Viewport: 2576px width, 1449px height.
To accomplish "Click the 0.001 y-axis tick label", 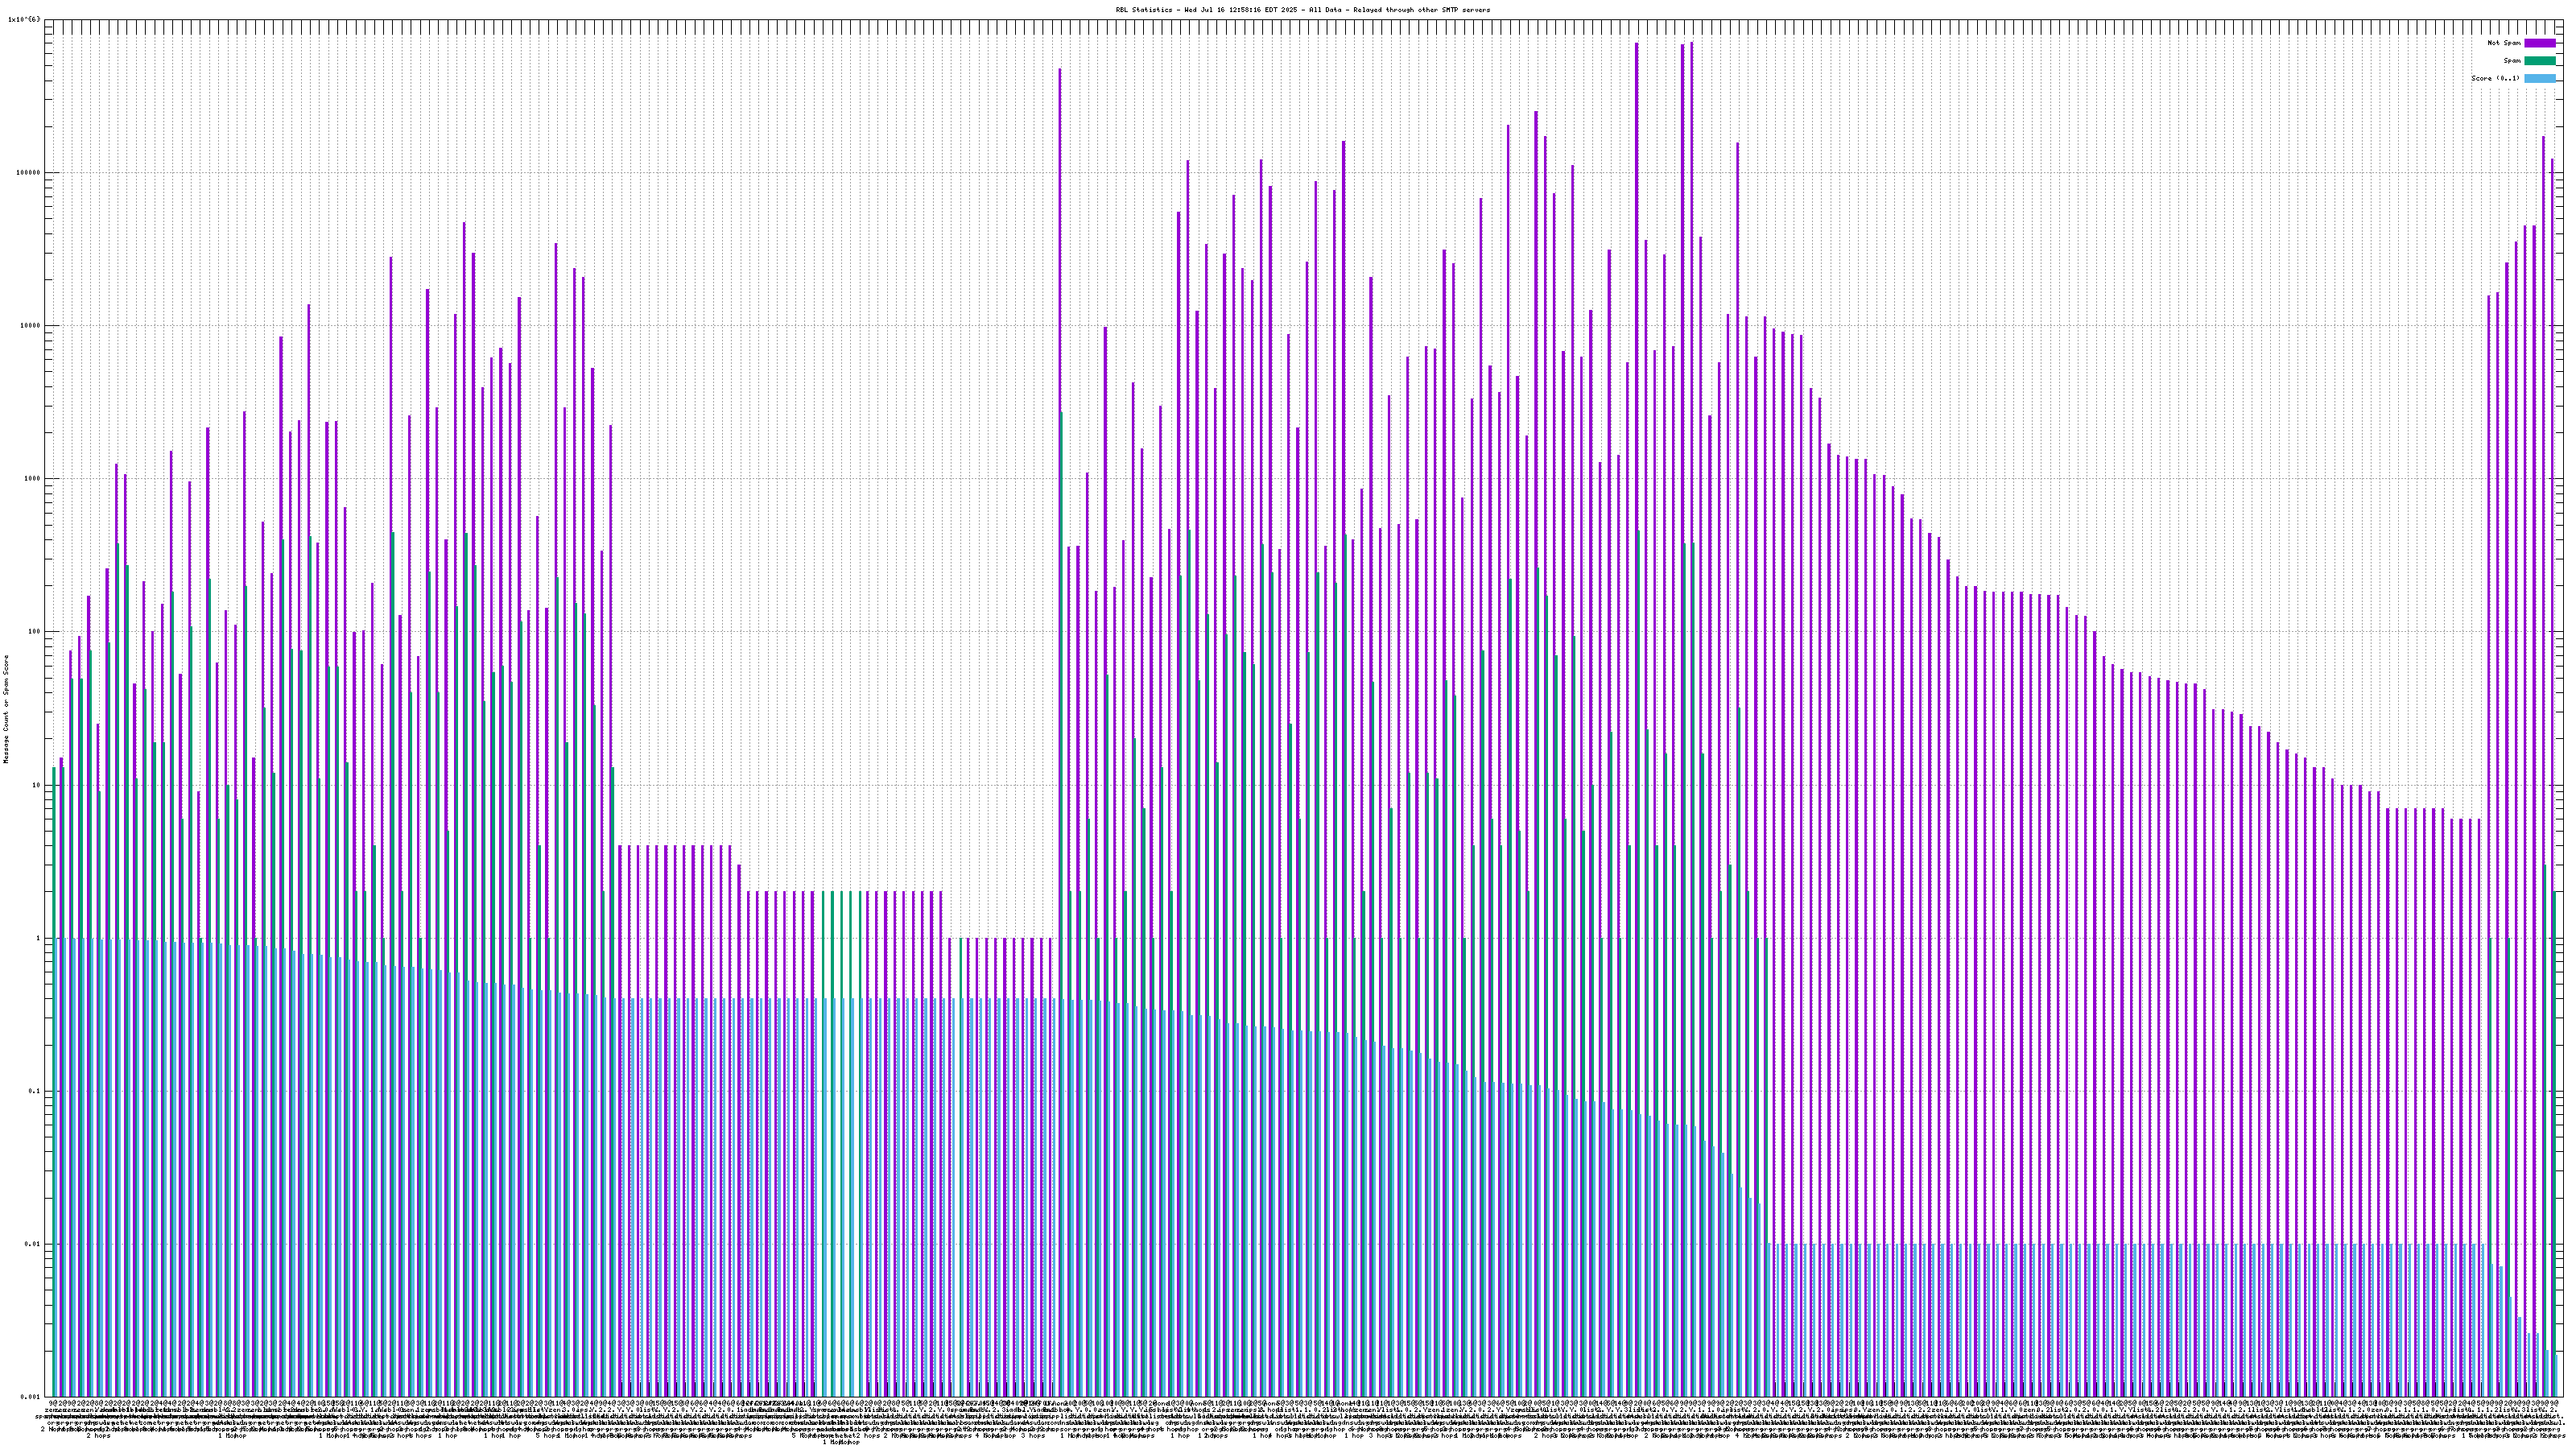I will tap(29, 1397).
